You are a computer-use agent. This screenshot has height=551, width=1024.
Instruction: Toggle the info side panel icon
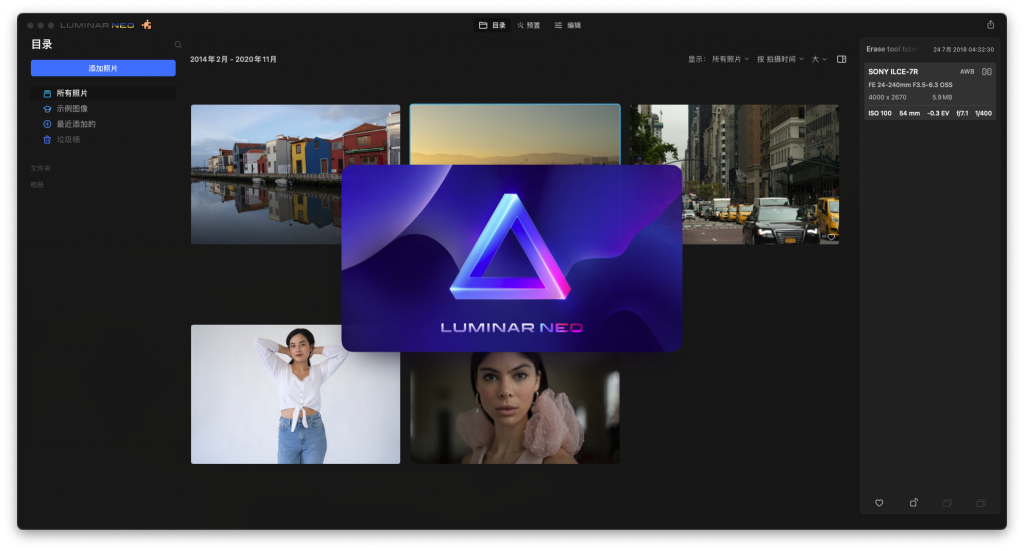click(x=842, y=59)
